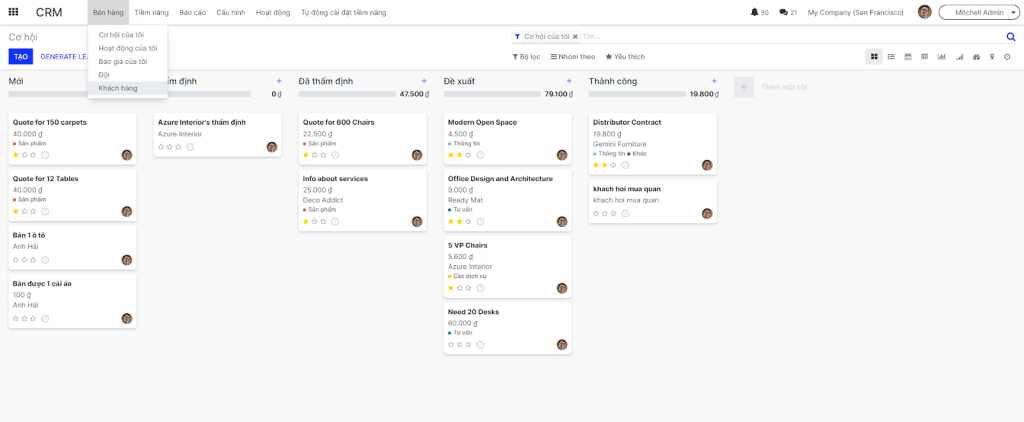Focus the Tìm... search input field

792,37
